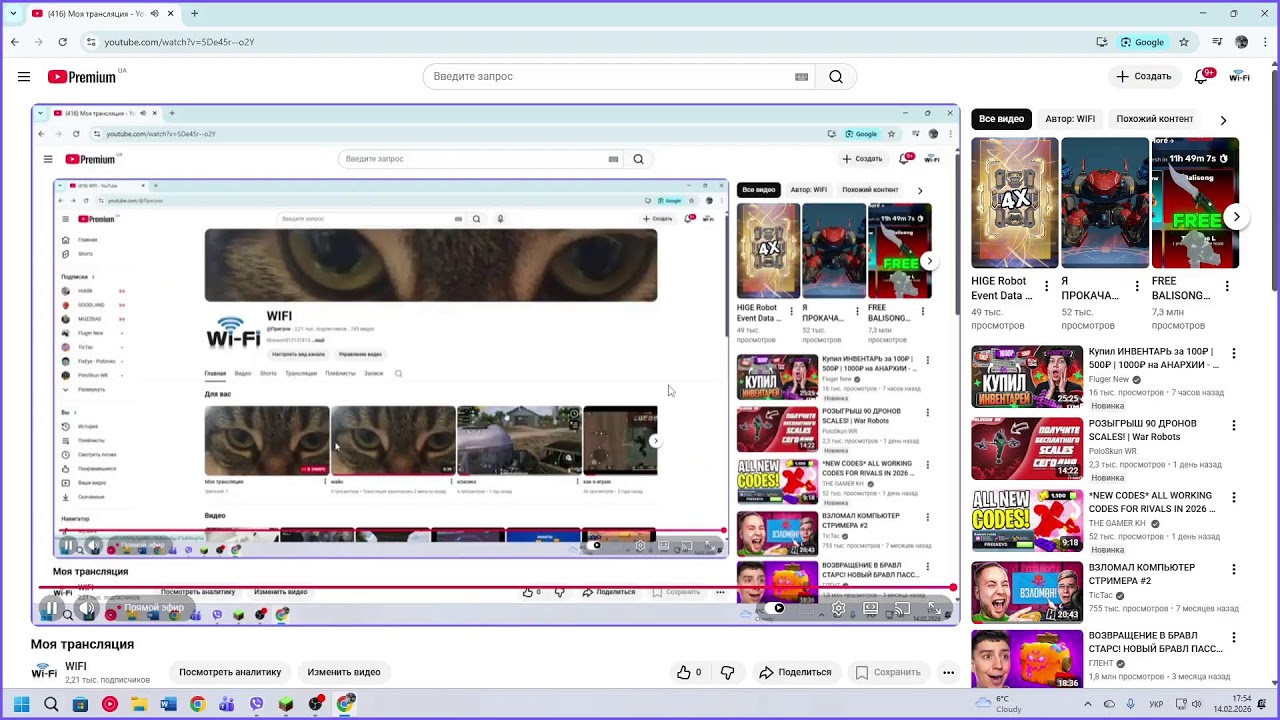This screenshot has height=720, width=1280.
Task: Open Microsoft Word from taskbar
Action: click(x=168, y=704)
